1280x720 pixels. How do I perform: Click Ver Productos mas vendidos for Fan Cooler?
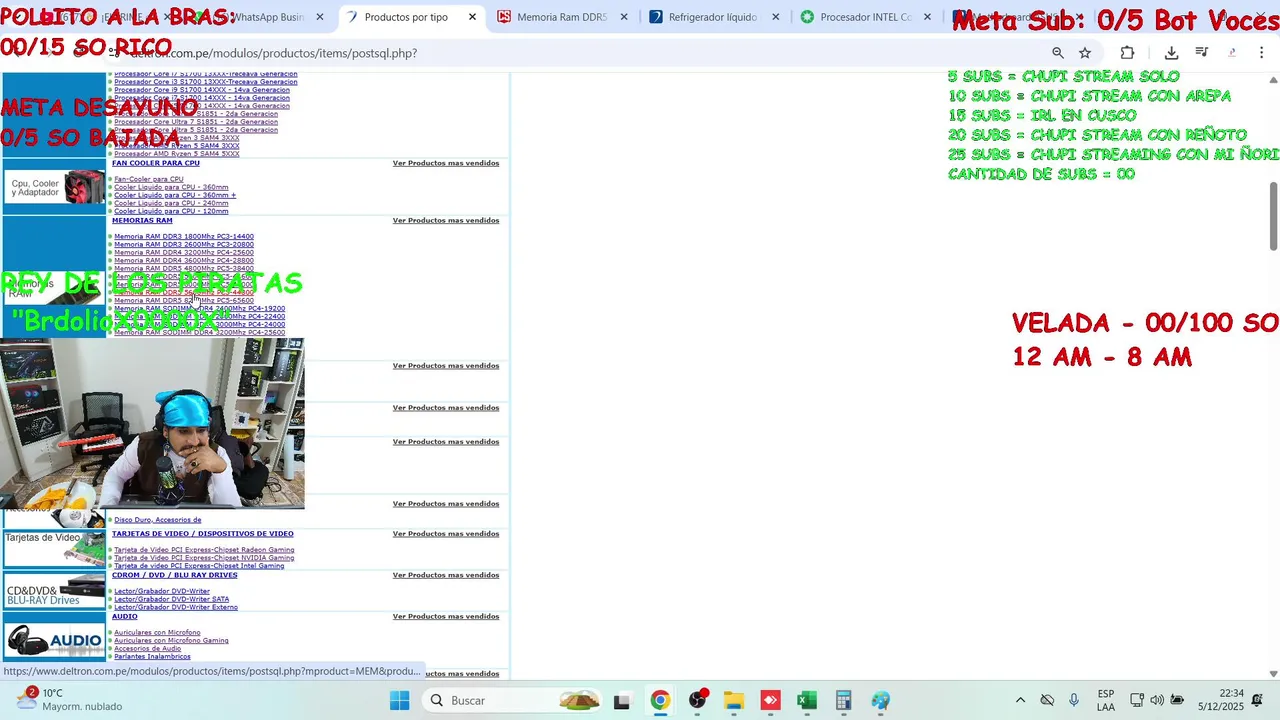(x=445, y=163)
